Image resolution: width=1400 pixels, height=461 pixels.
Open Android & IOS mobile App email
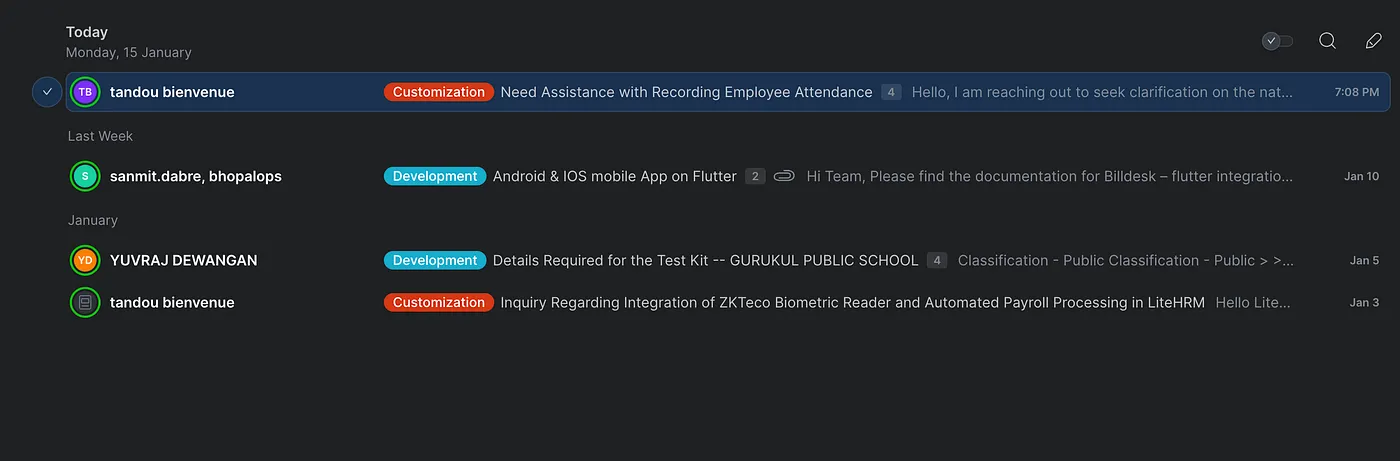click(x=614, y=176)
